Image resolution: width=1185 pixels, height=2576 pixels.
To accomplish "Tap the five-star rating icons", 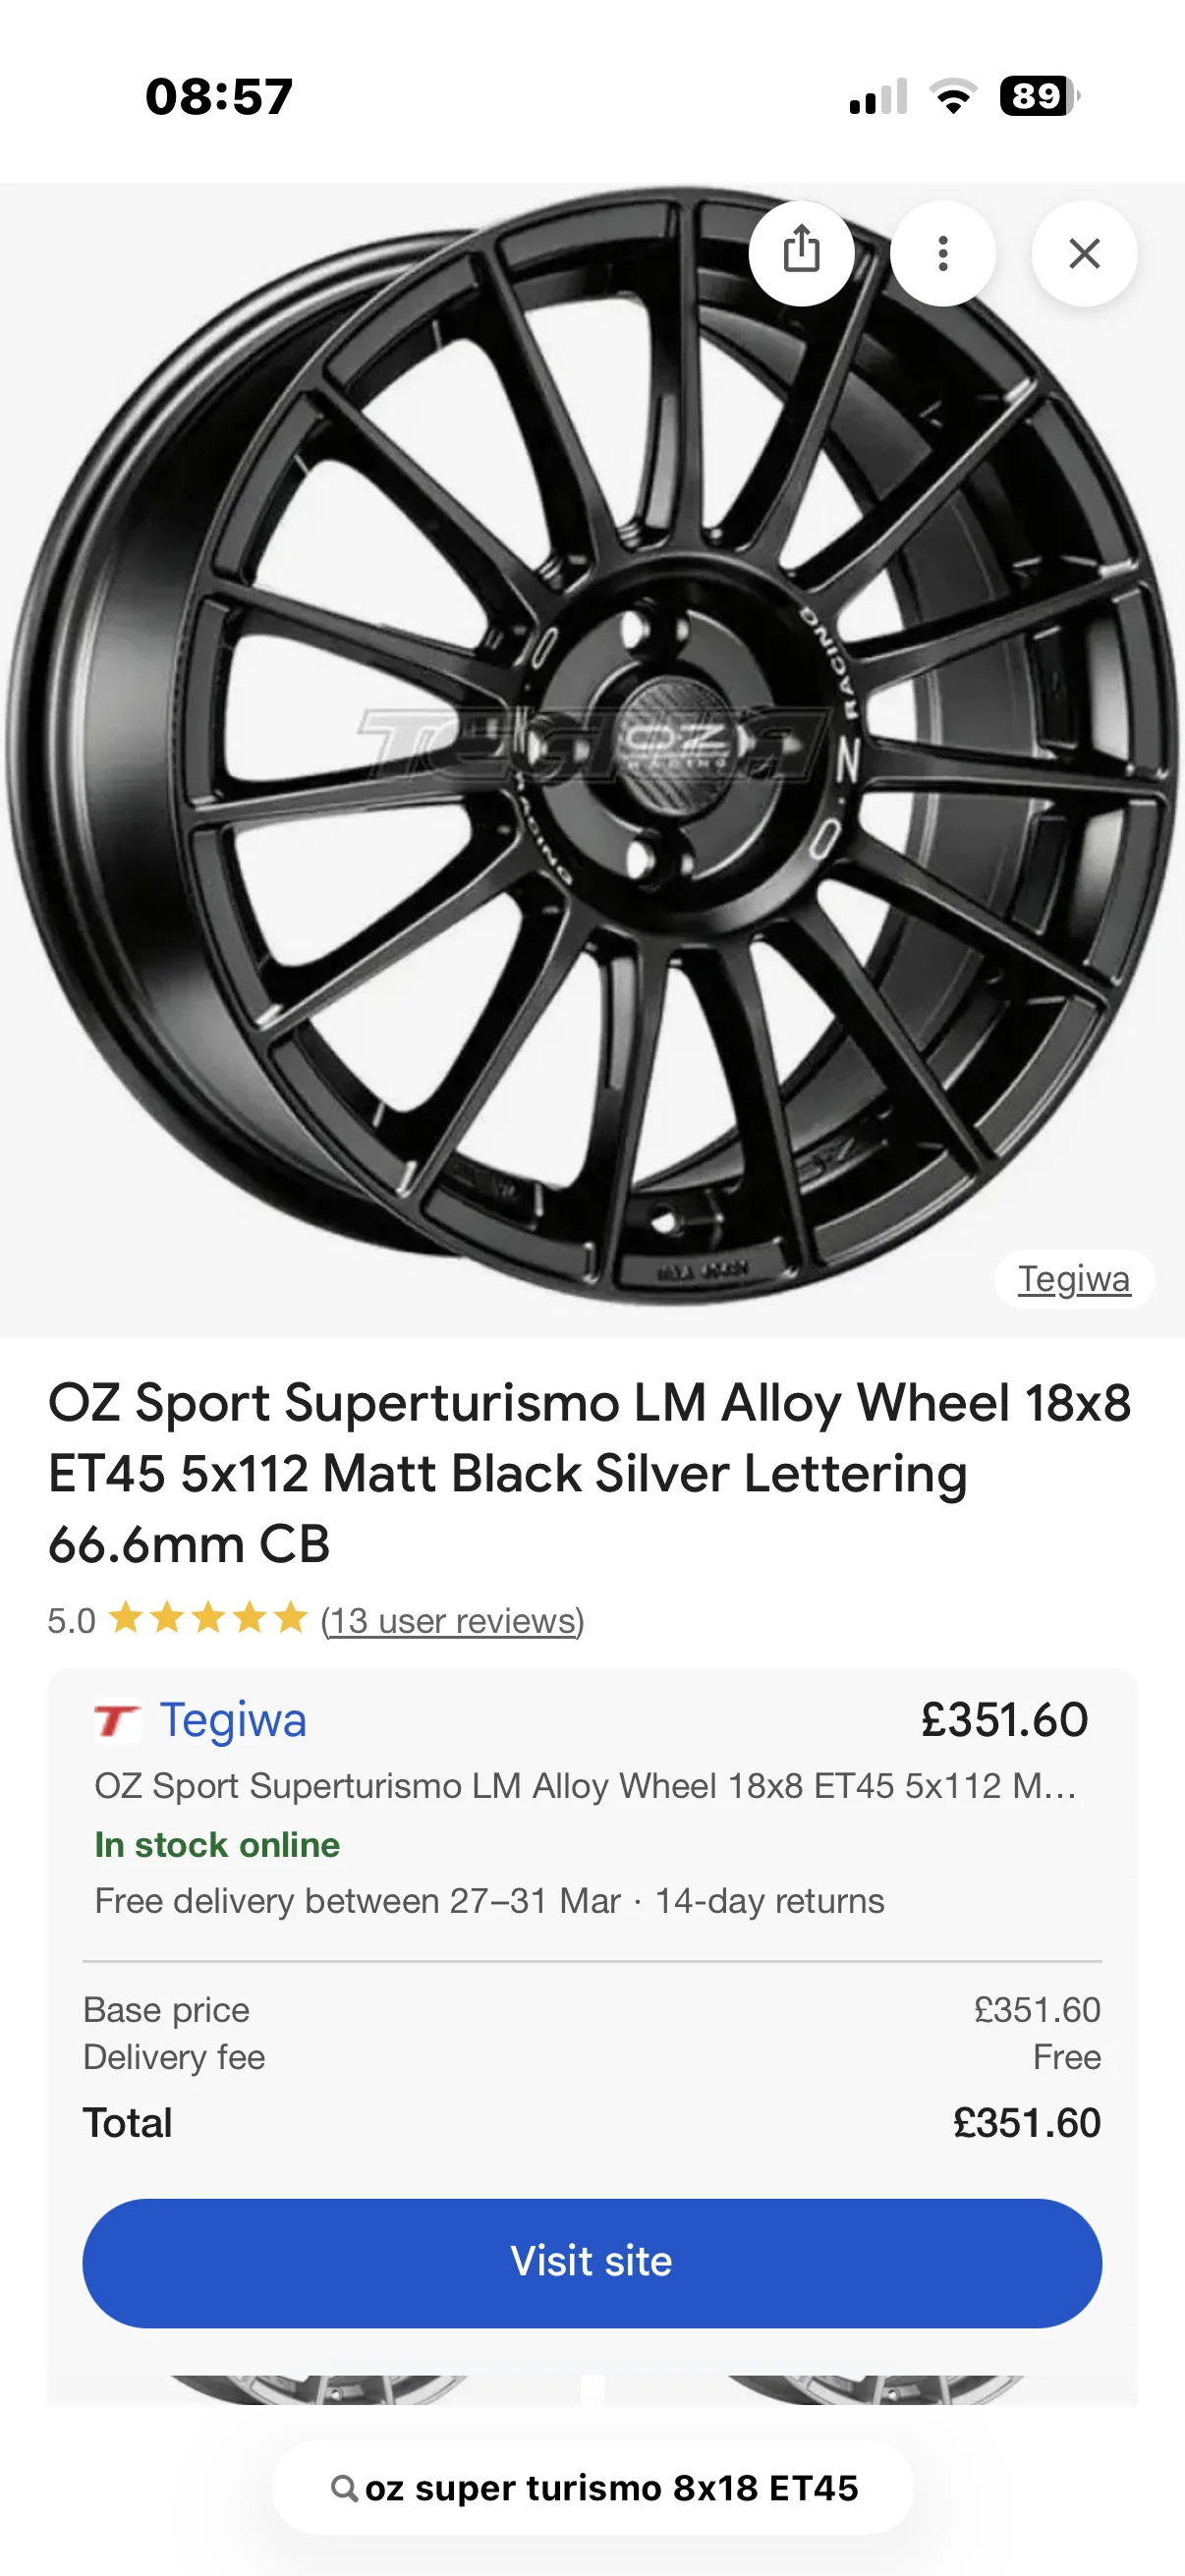I will pos(208,1618).
